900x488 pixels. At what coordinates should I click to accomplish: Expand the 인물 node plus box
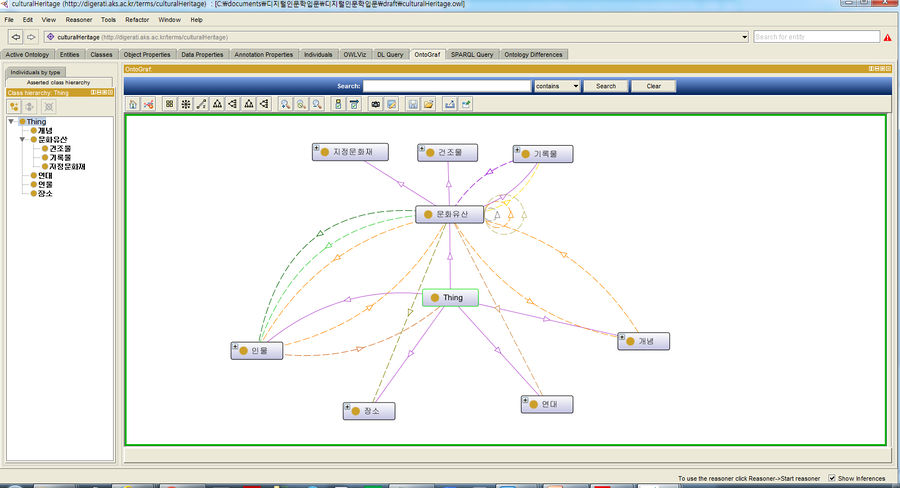tap(236, 347)
